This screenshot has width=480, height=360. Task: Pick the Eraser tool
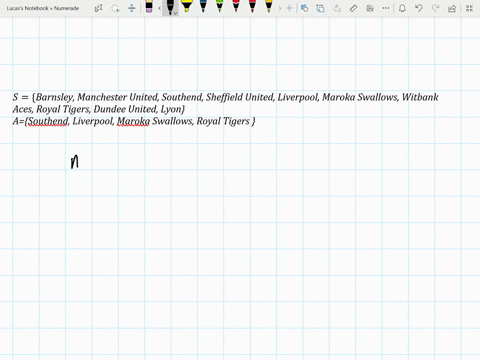(x=149, y=7)
